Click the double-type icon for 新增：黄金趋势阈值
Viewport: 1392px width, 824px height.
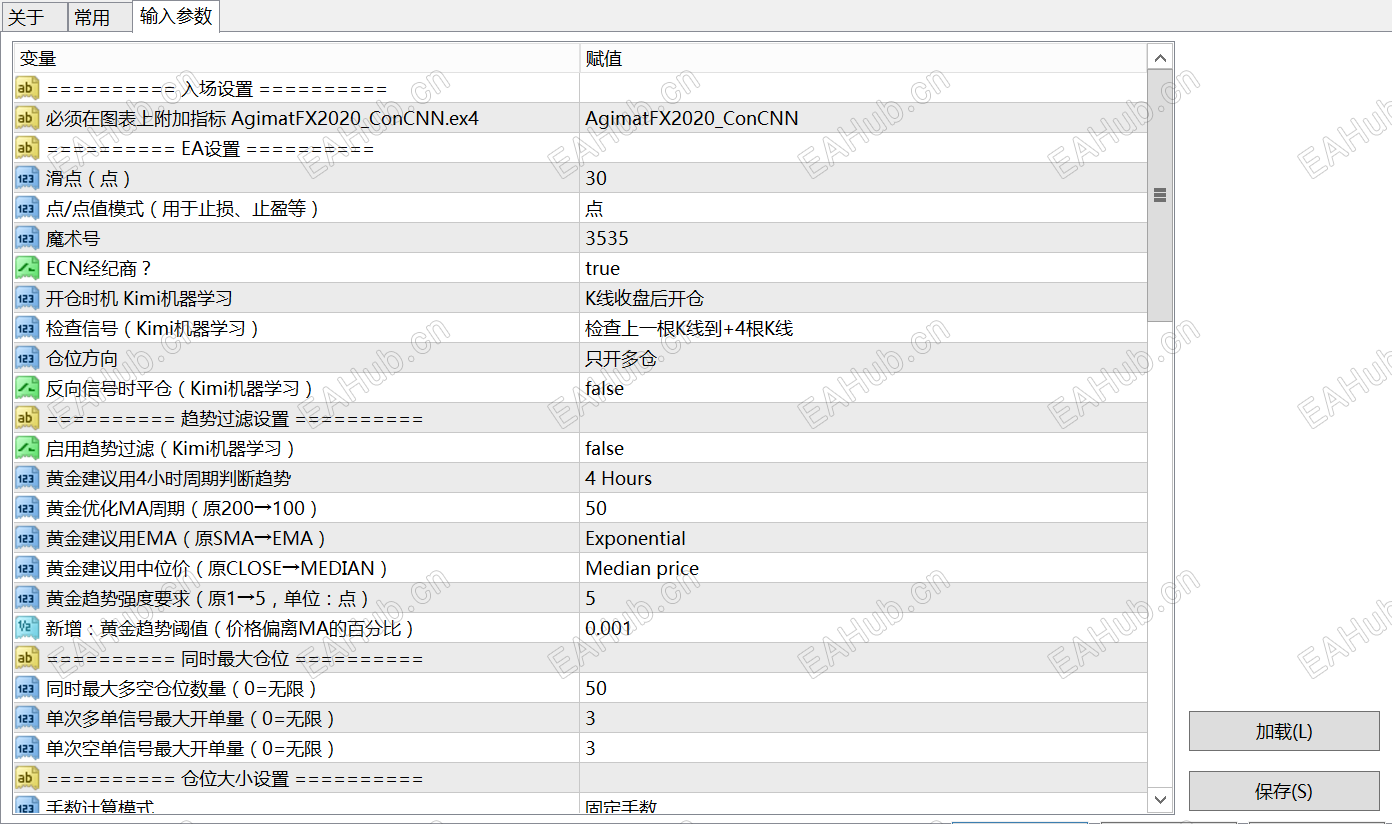pyautogui.click(x=27, y=628)
